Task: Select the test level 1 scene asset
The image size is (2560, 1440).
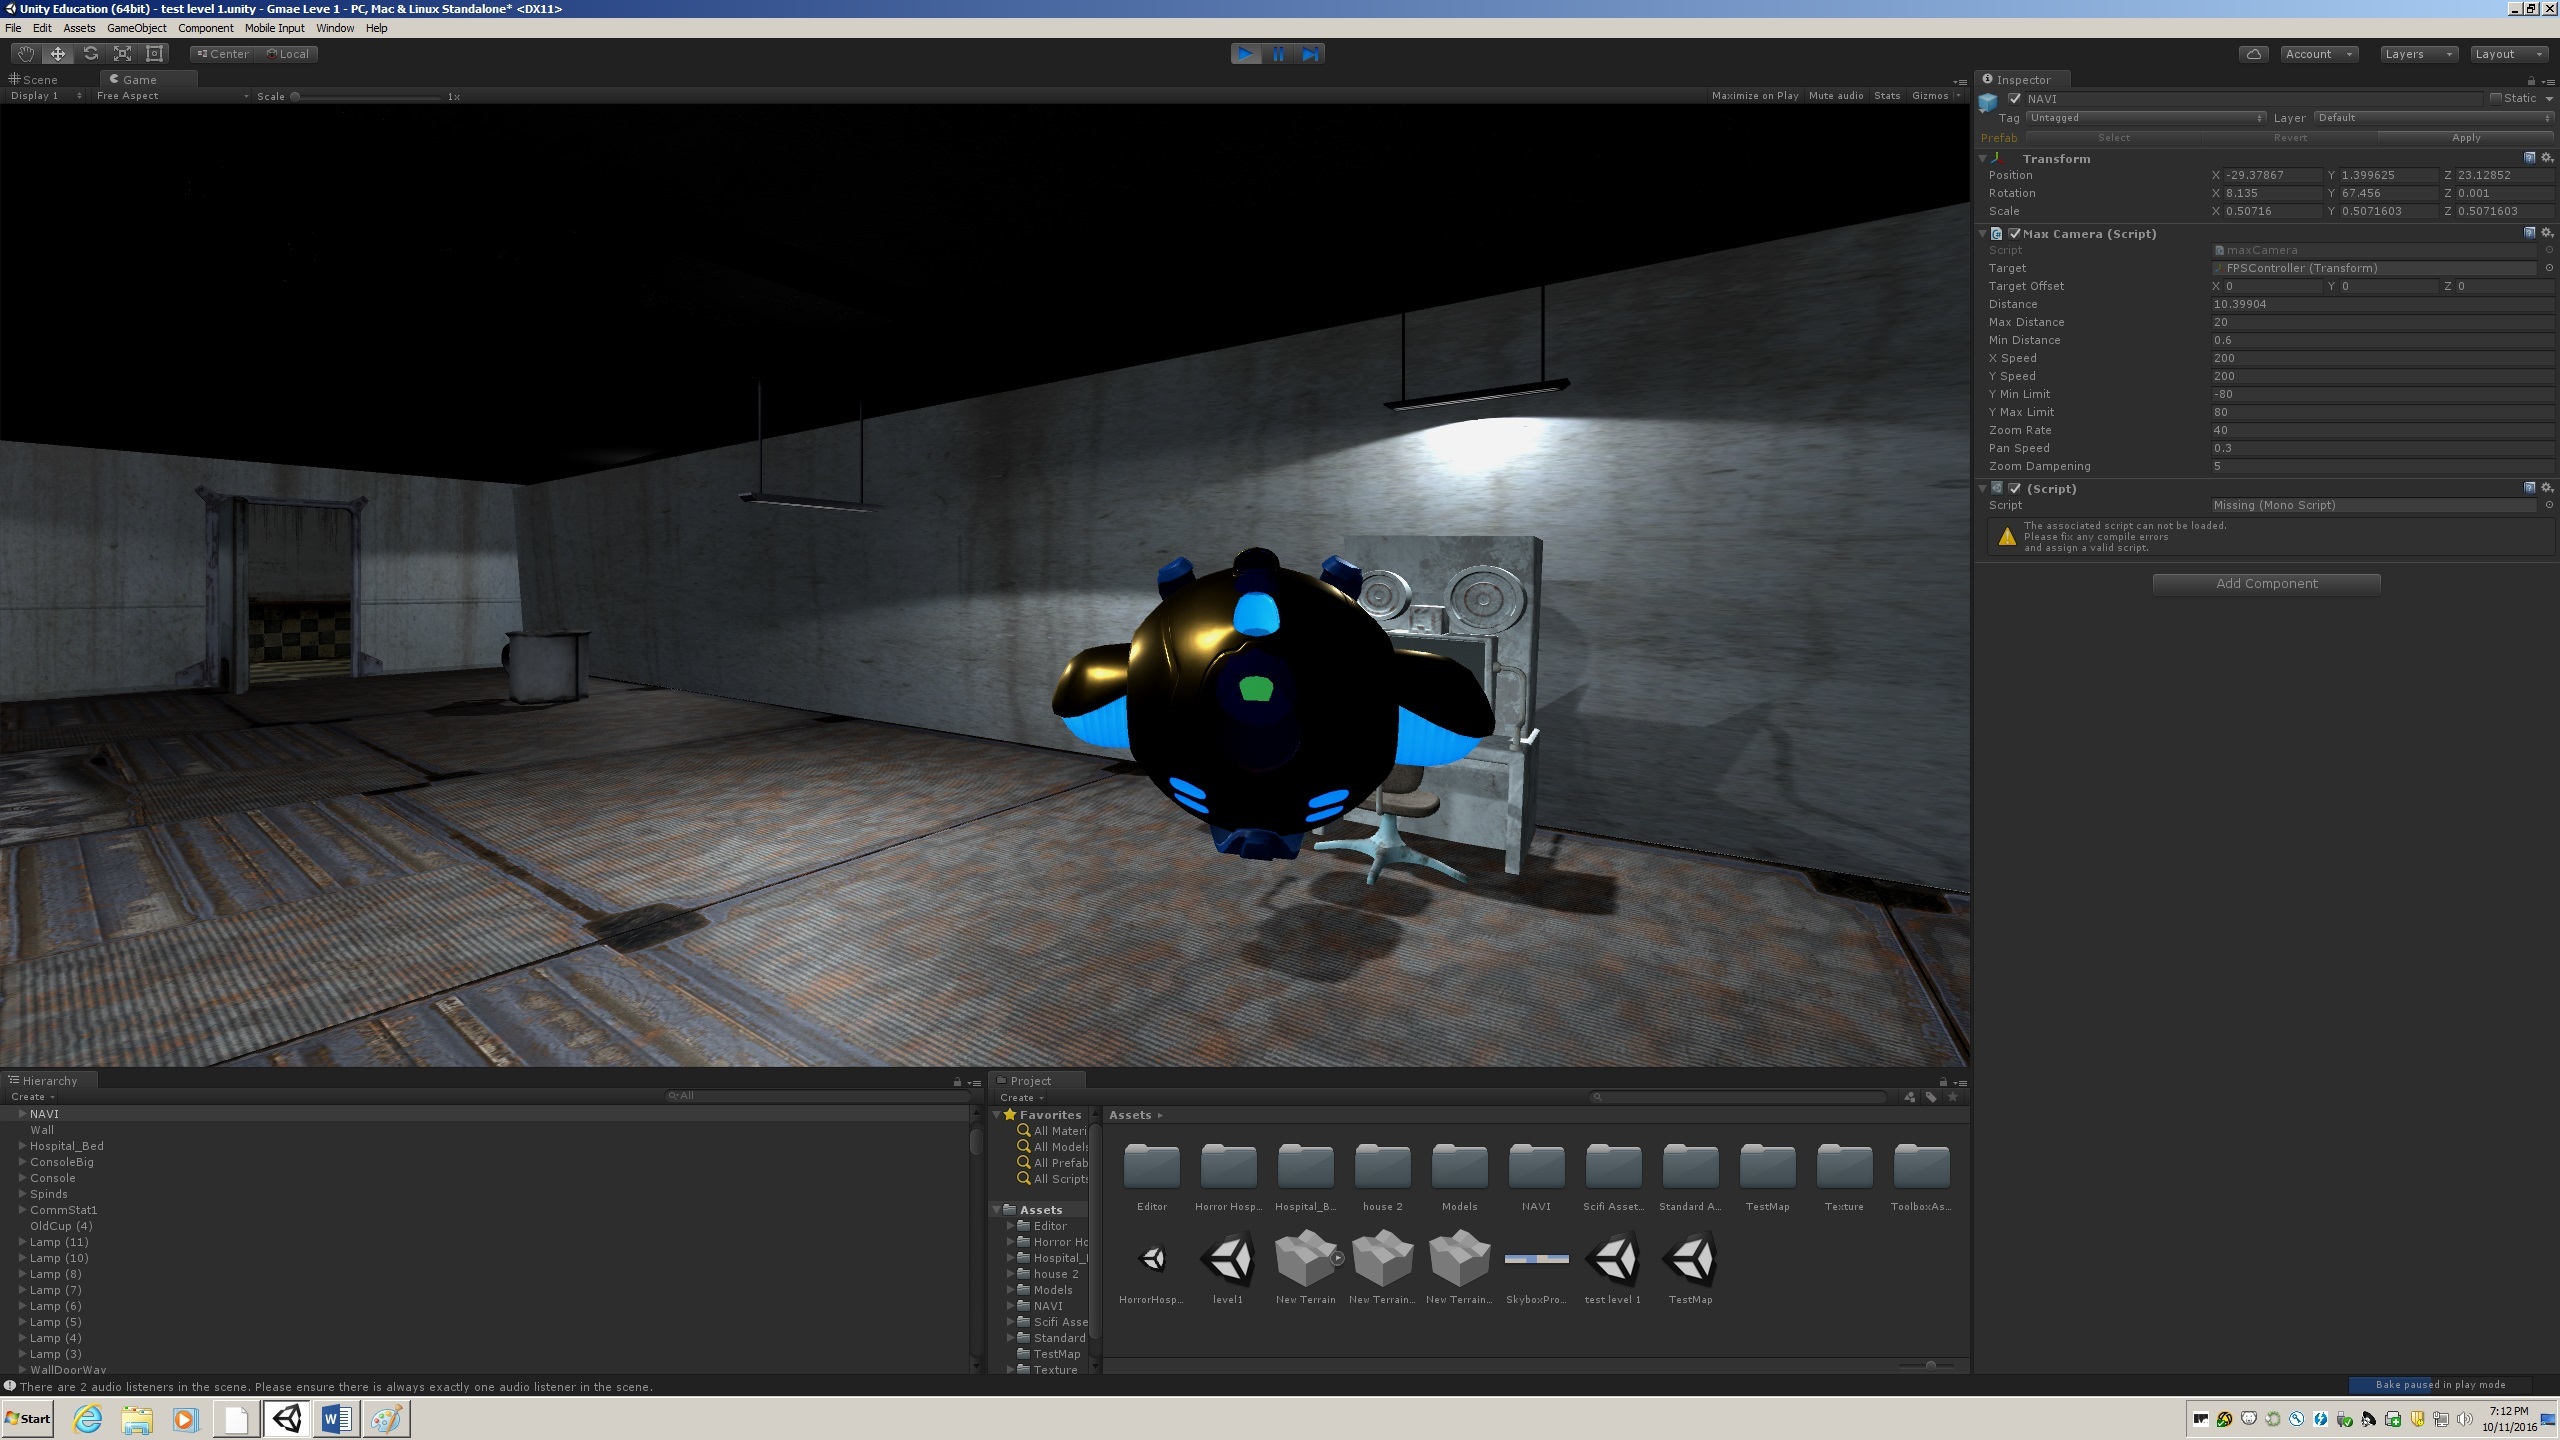Action: 1613,1268
